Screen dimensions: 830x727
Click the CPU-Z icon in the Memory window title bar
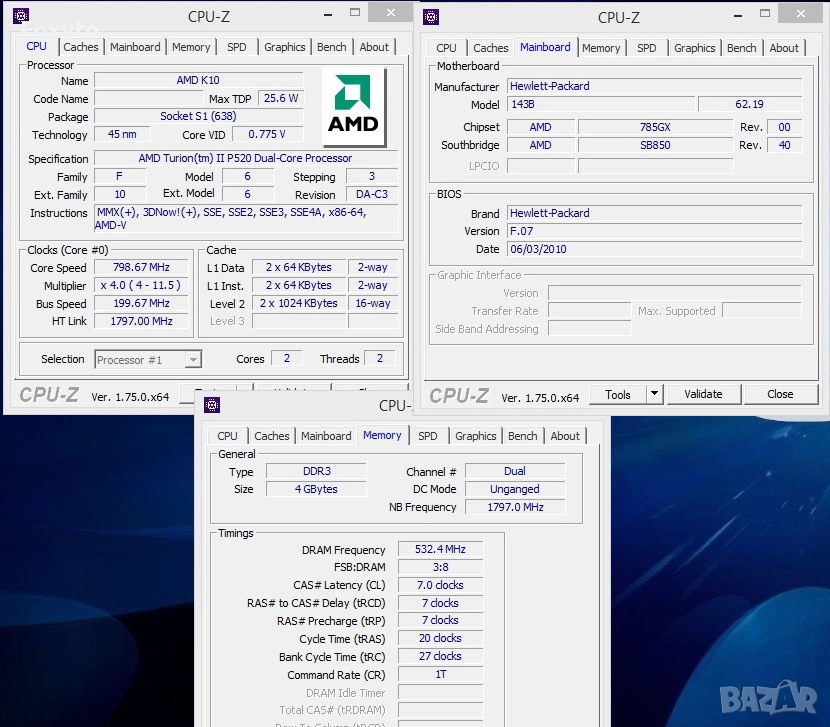[x=211, y=405]
